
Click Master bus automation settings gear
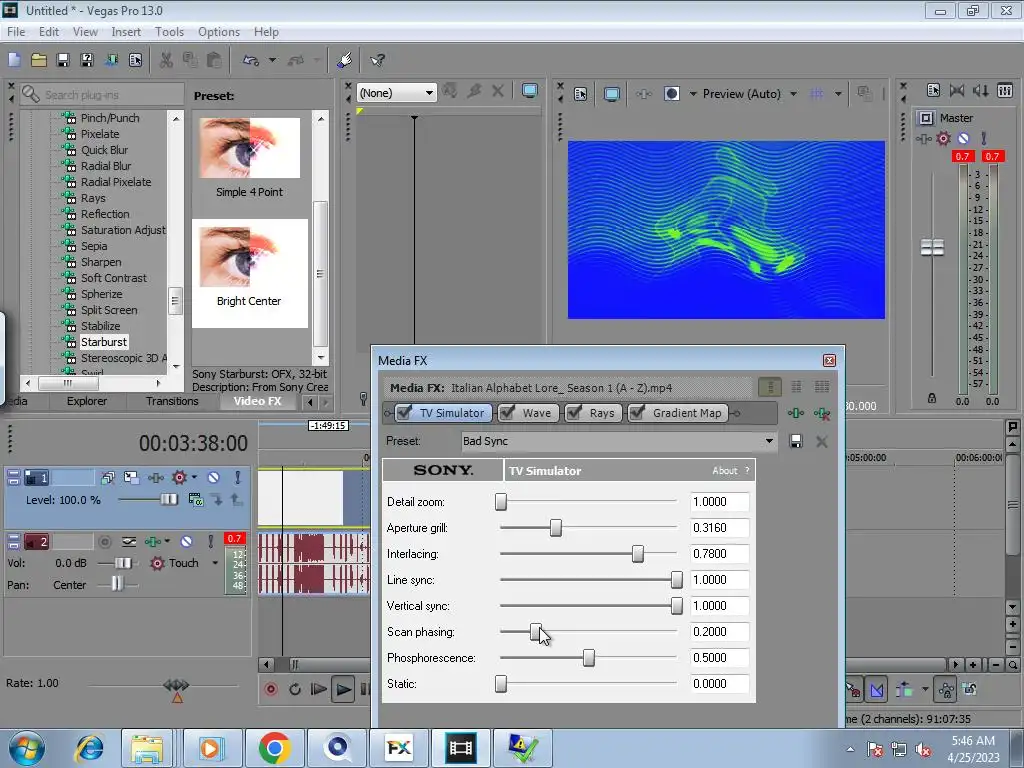[943, 138]
